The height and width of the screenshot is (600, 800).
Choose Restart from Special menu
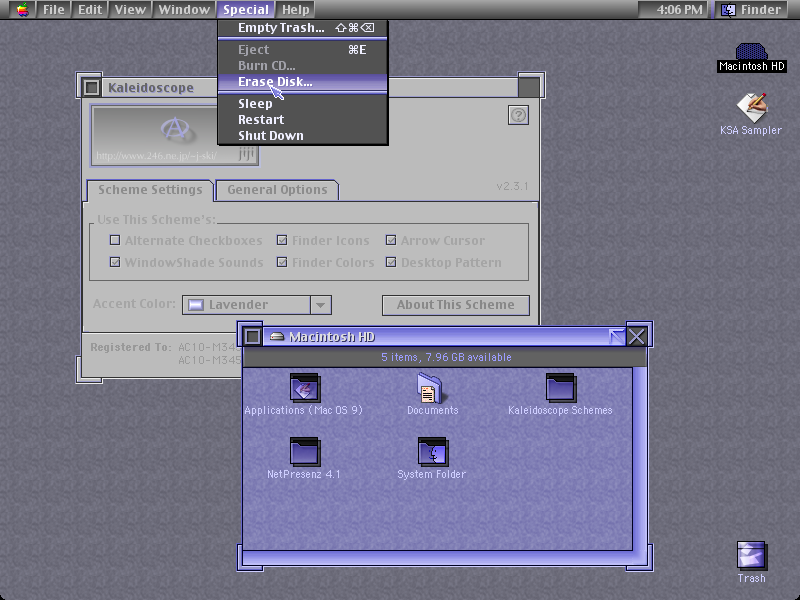[303, 119]
